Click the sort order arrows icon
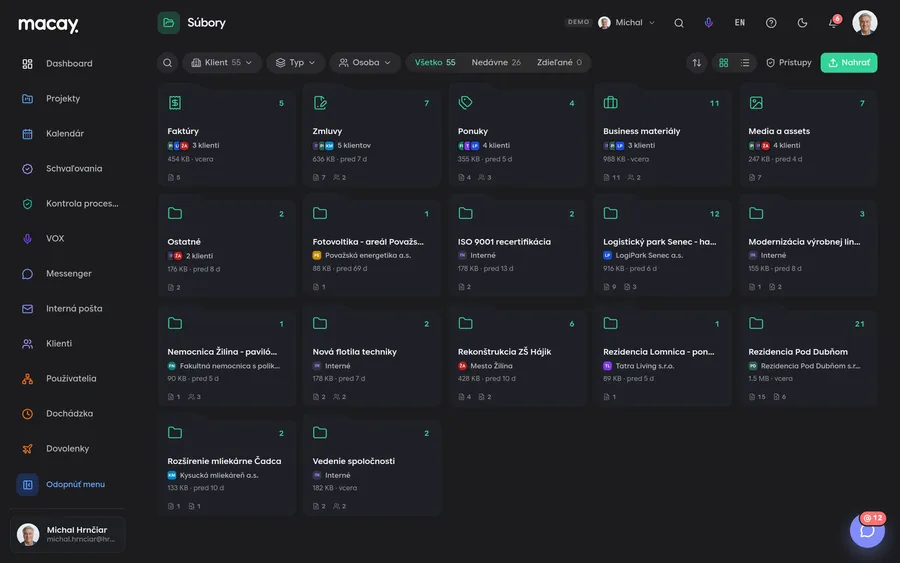 [x=696, y=63]
